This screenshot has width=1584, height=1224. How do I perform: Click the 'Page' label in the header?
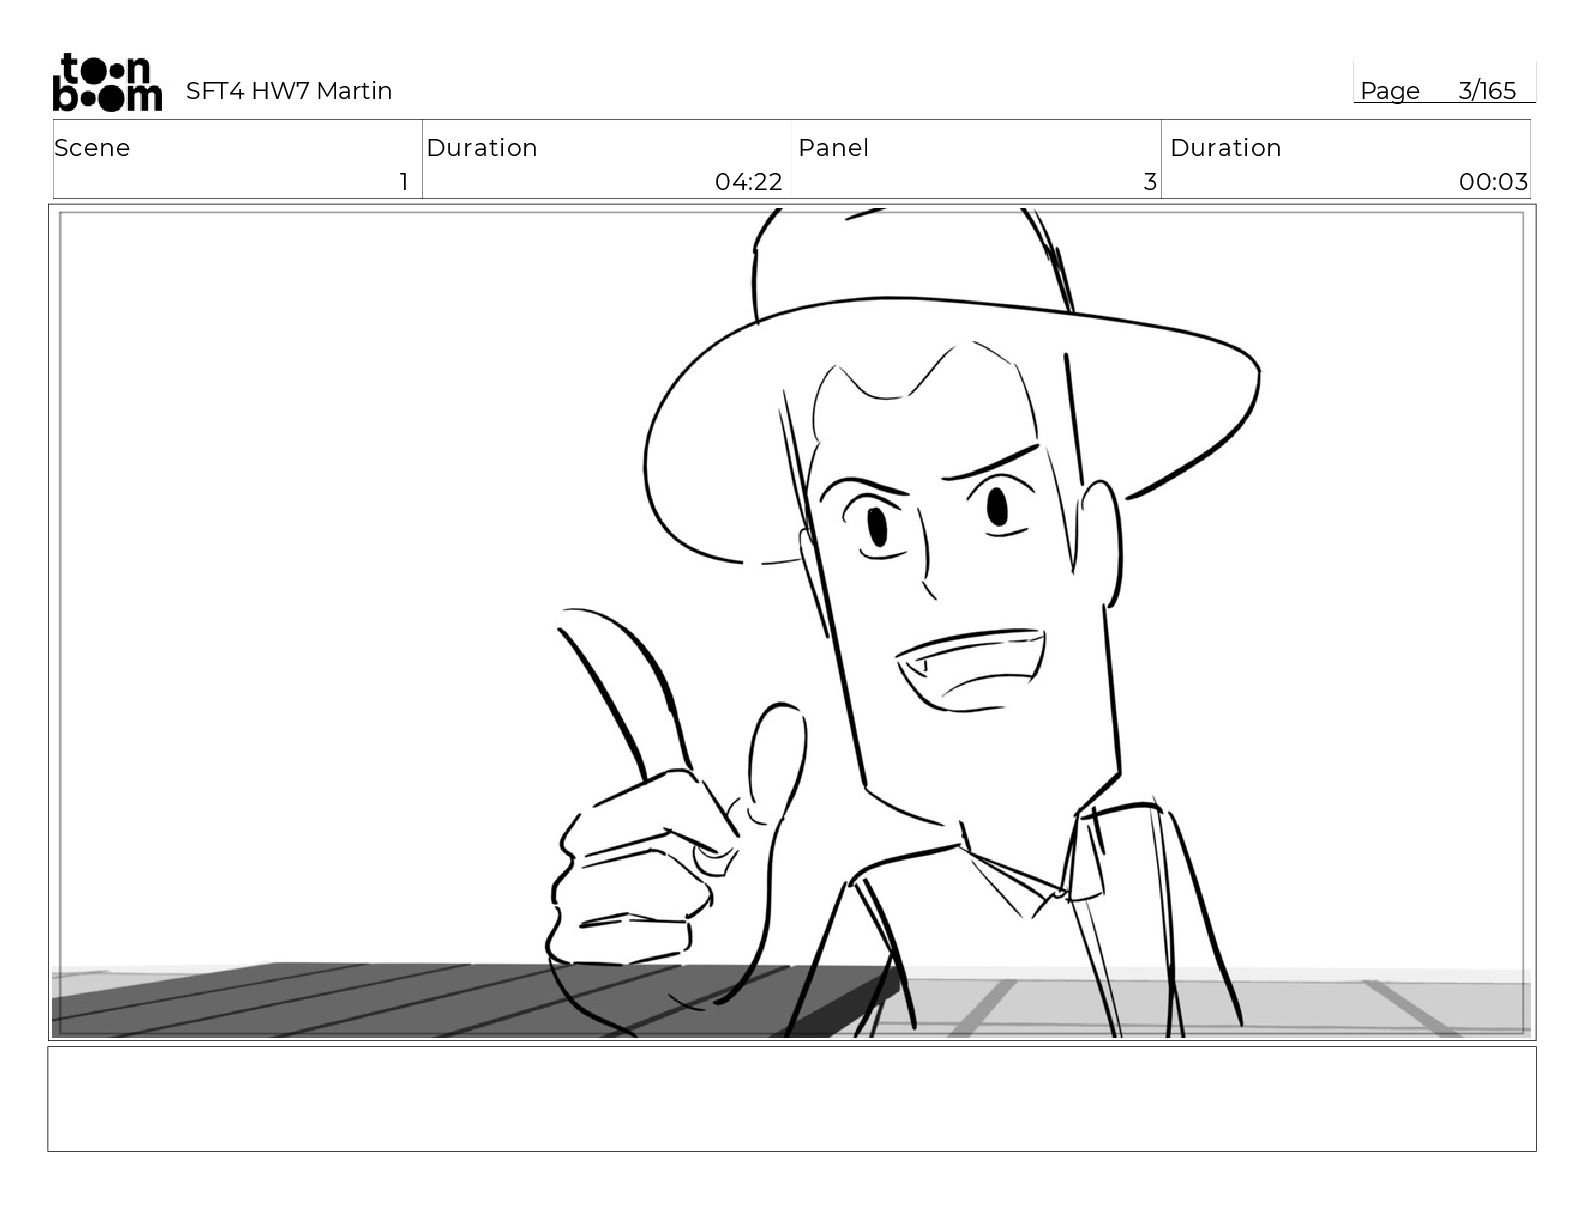(1389, 91)
